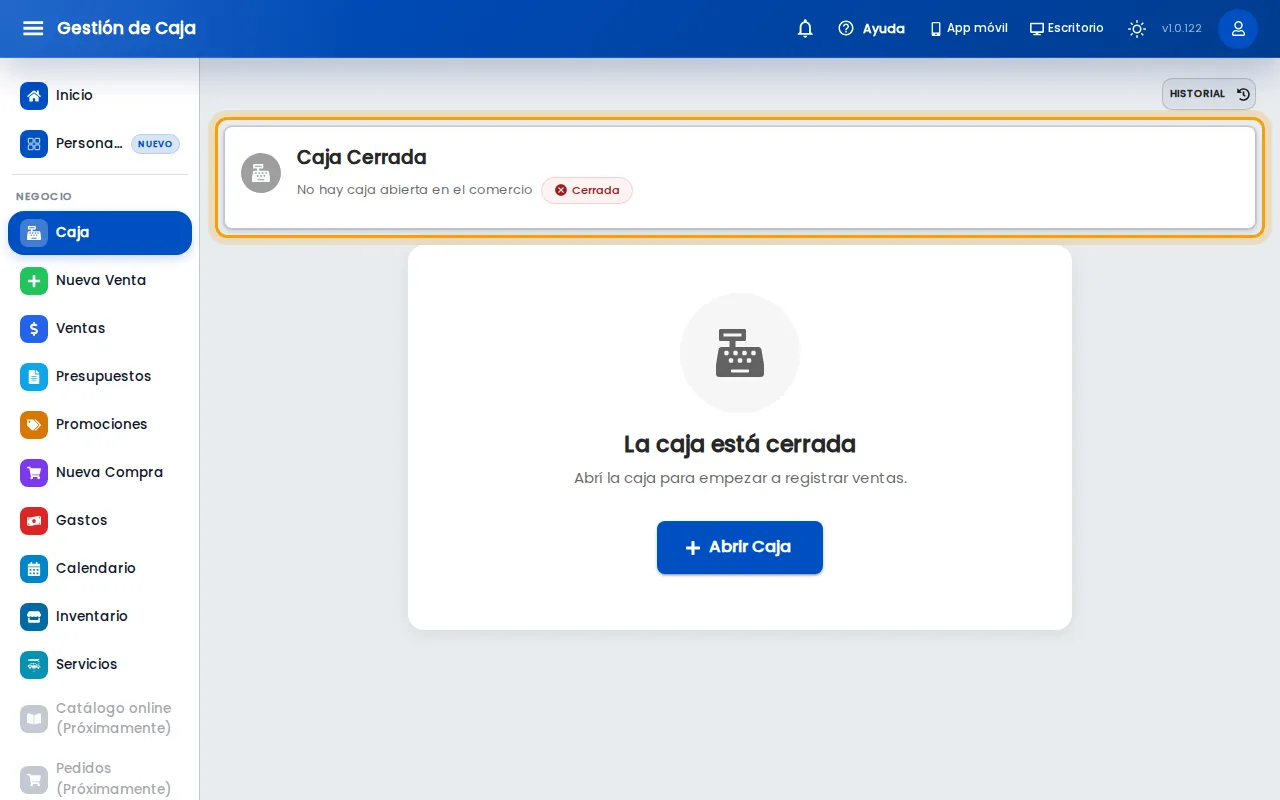Click the cash register icon in Caja Cerrada card
This screenshot has width=1280, height=800.
261,173
